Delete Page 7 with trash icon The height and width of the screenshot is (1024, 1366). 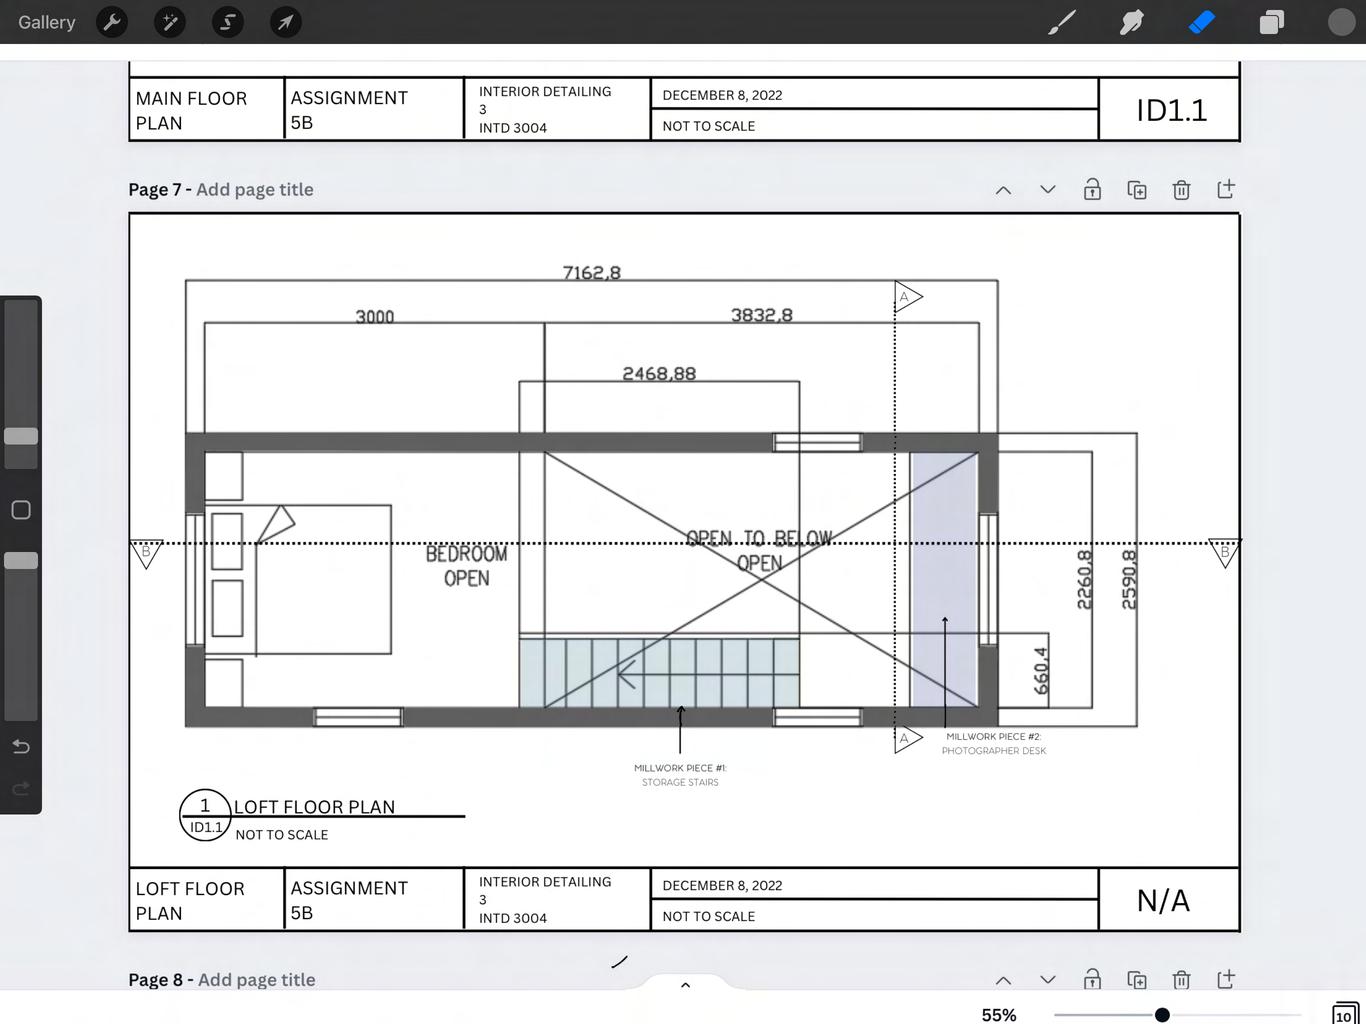point(1181,190)
